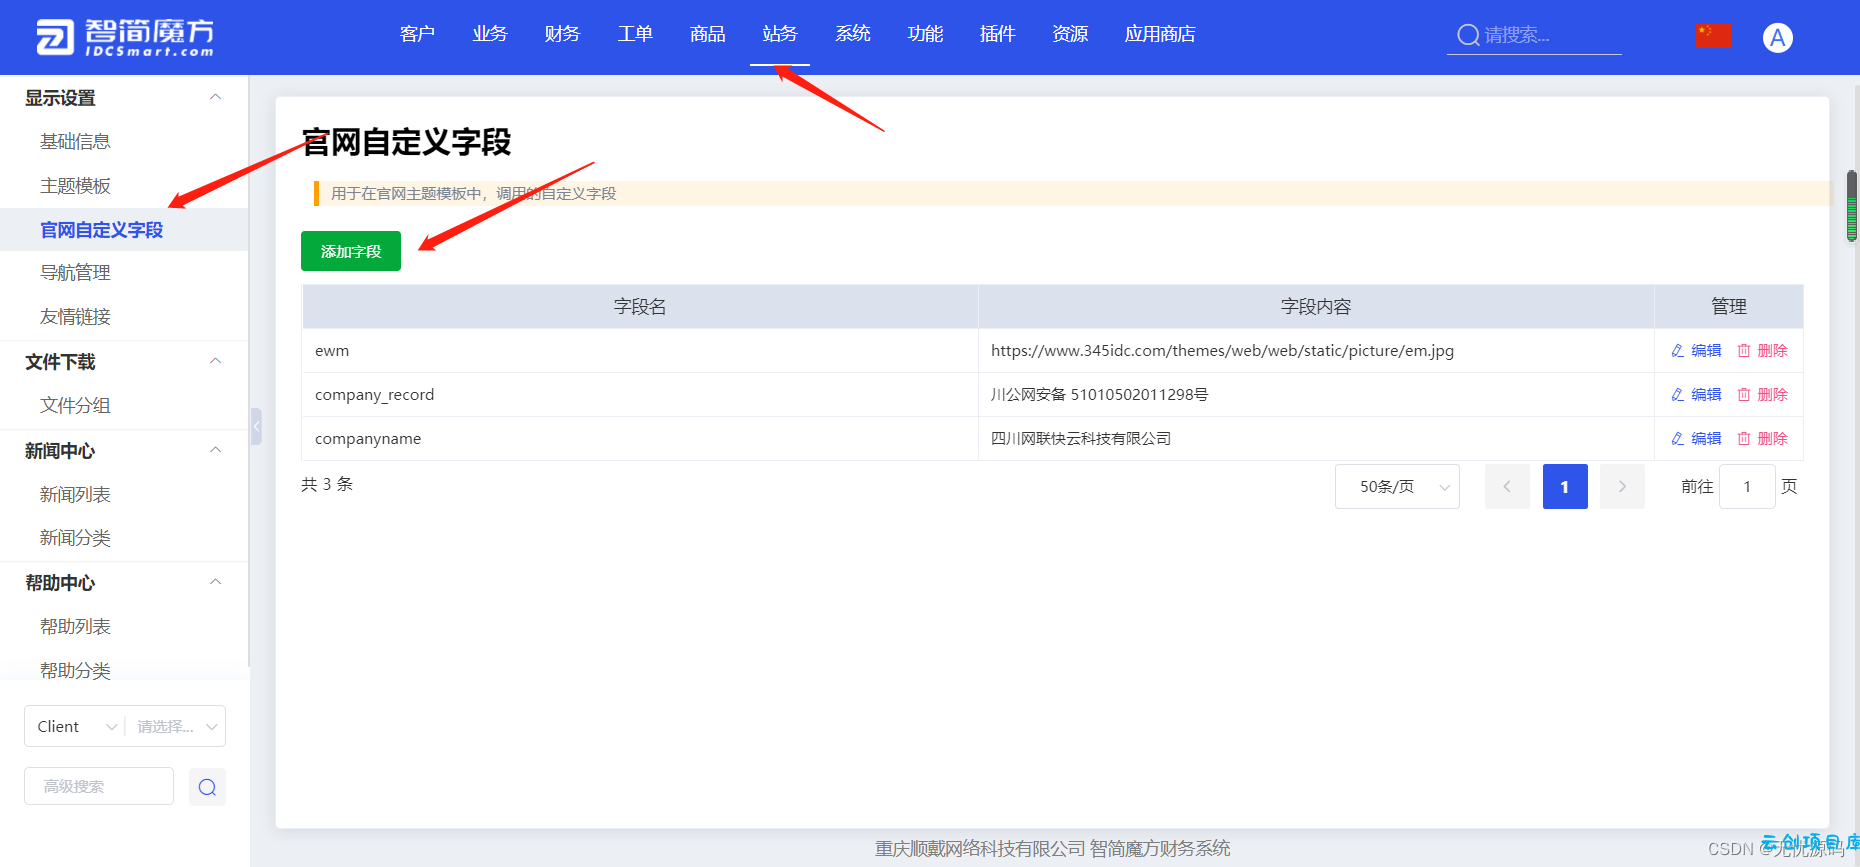The height and width of the screenshot is (867, 1860).
Task: Open the 财务 menu
Action: point(562,34)
